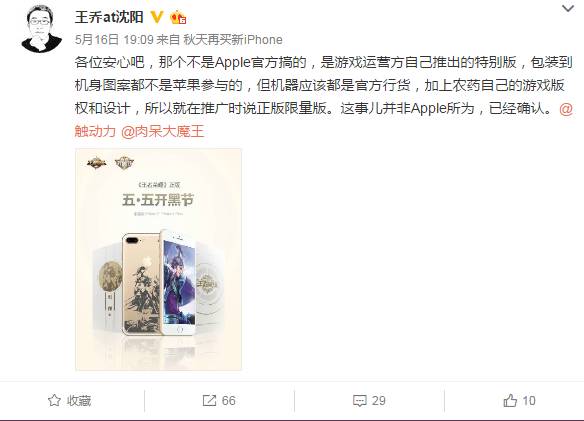
Task: Open the 5月16日 19:09 timestamp link
Action: click(x=114, y=39)
